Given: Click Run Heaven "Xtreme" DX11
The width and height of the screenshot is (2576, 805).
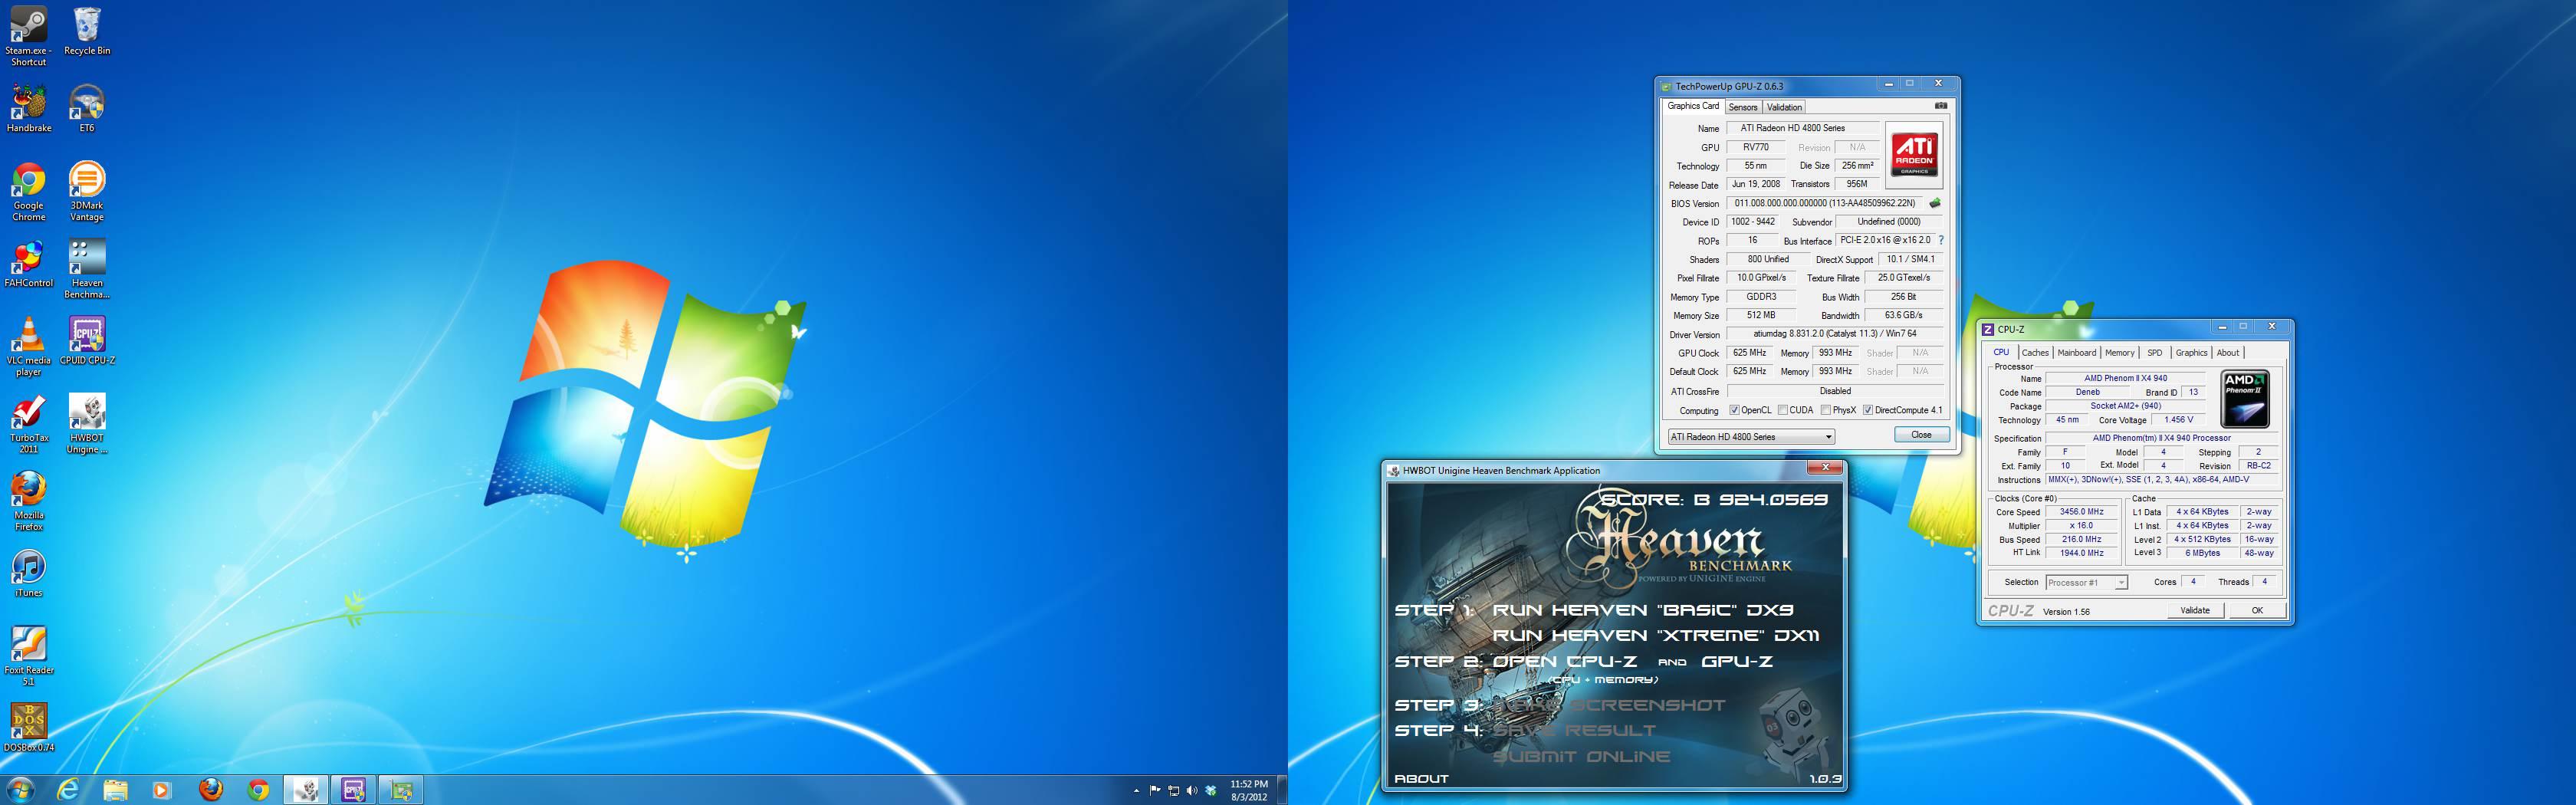Looking at the screenshot, I should pos(1656,635).
